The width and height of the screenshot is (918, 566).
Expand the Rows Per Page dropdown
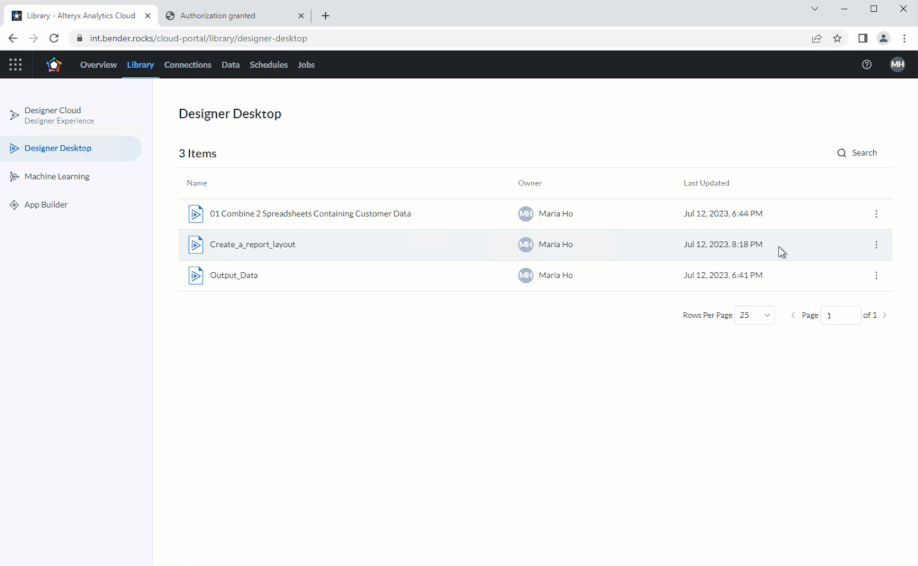754,315
